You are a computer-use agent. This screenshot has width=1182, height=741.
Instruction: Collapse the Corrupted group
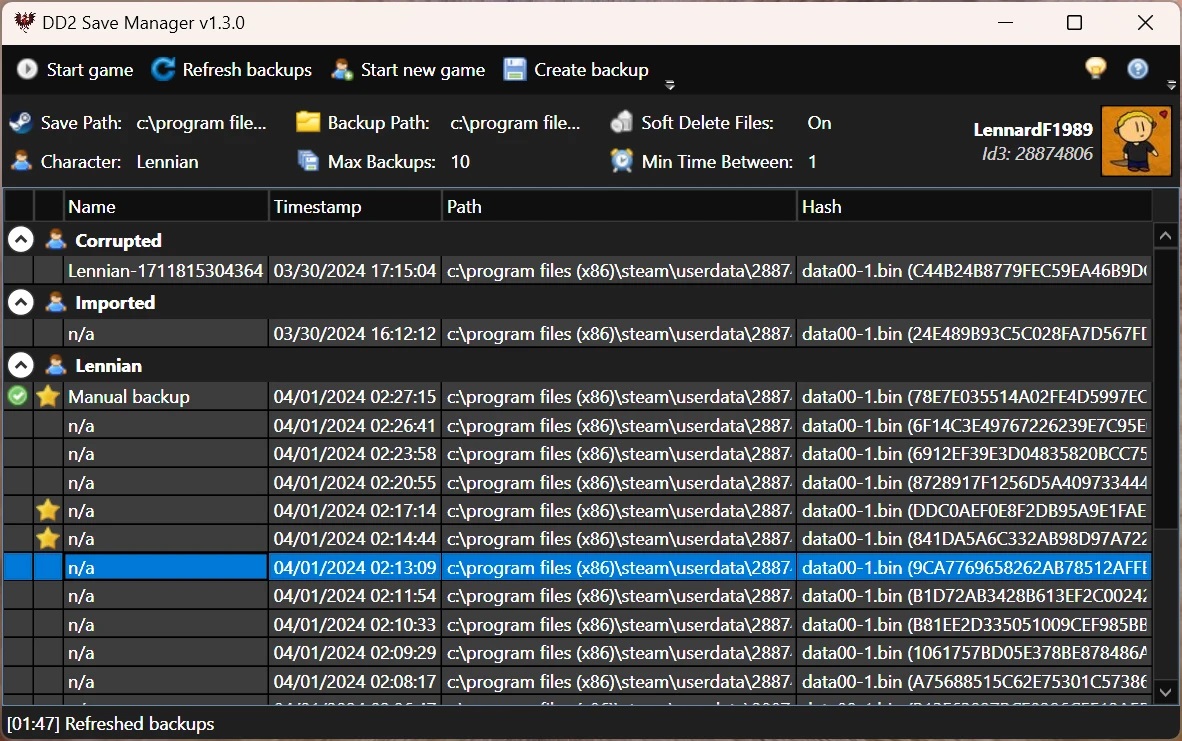[21, 240]
